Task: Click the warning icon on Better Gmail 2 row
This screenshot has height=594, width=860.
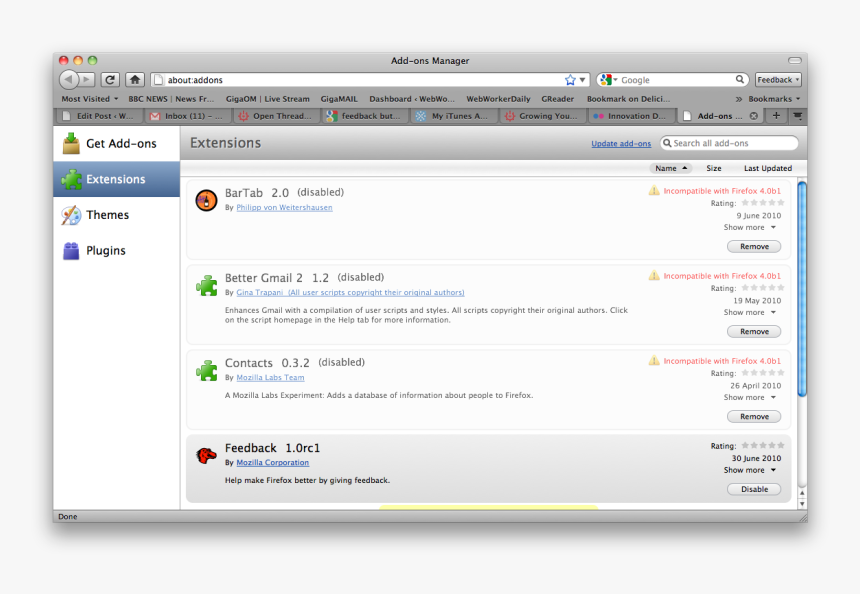Action: [x=654, y=275]
